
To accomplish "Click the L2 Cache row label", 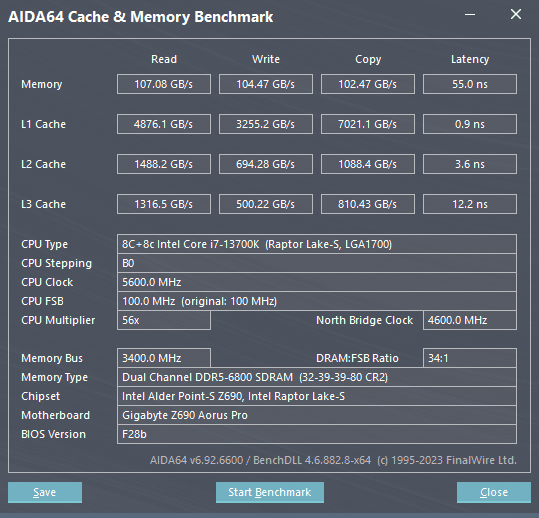I will (x=43, y=164).
